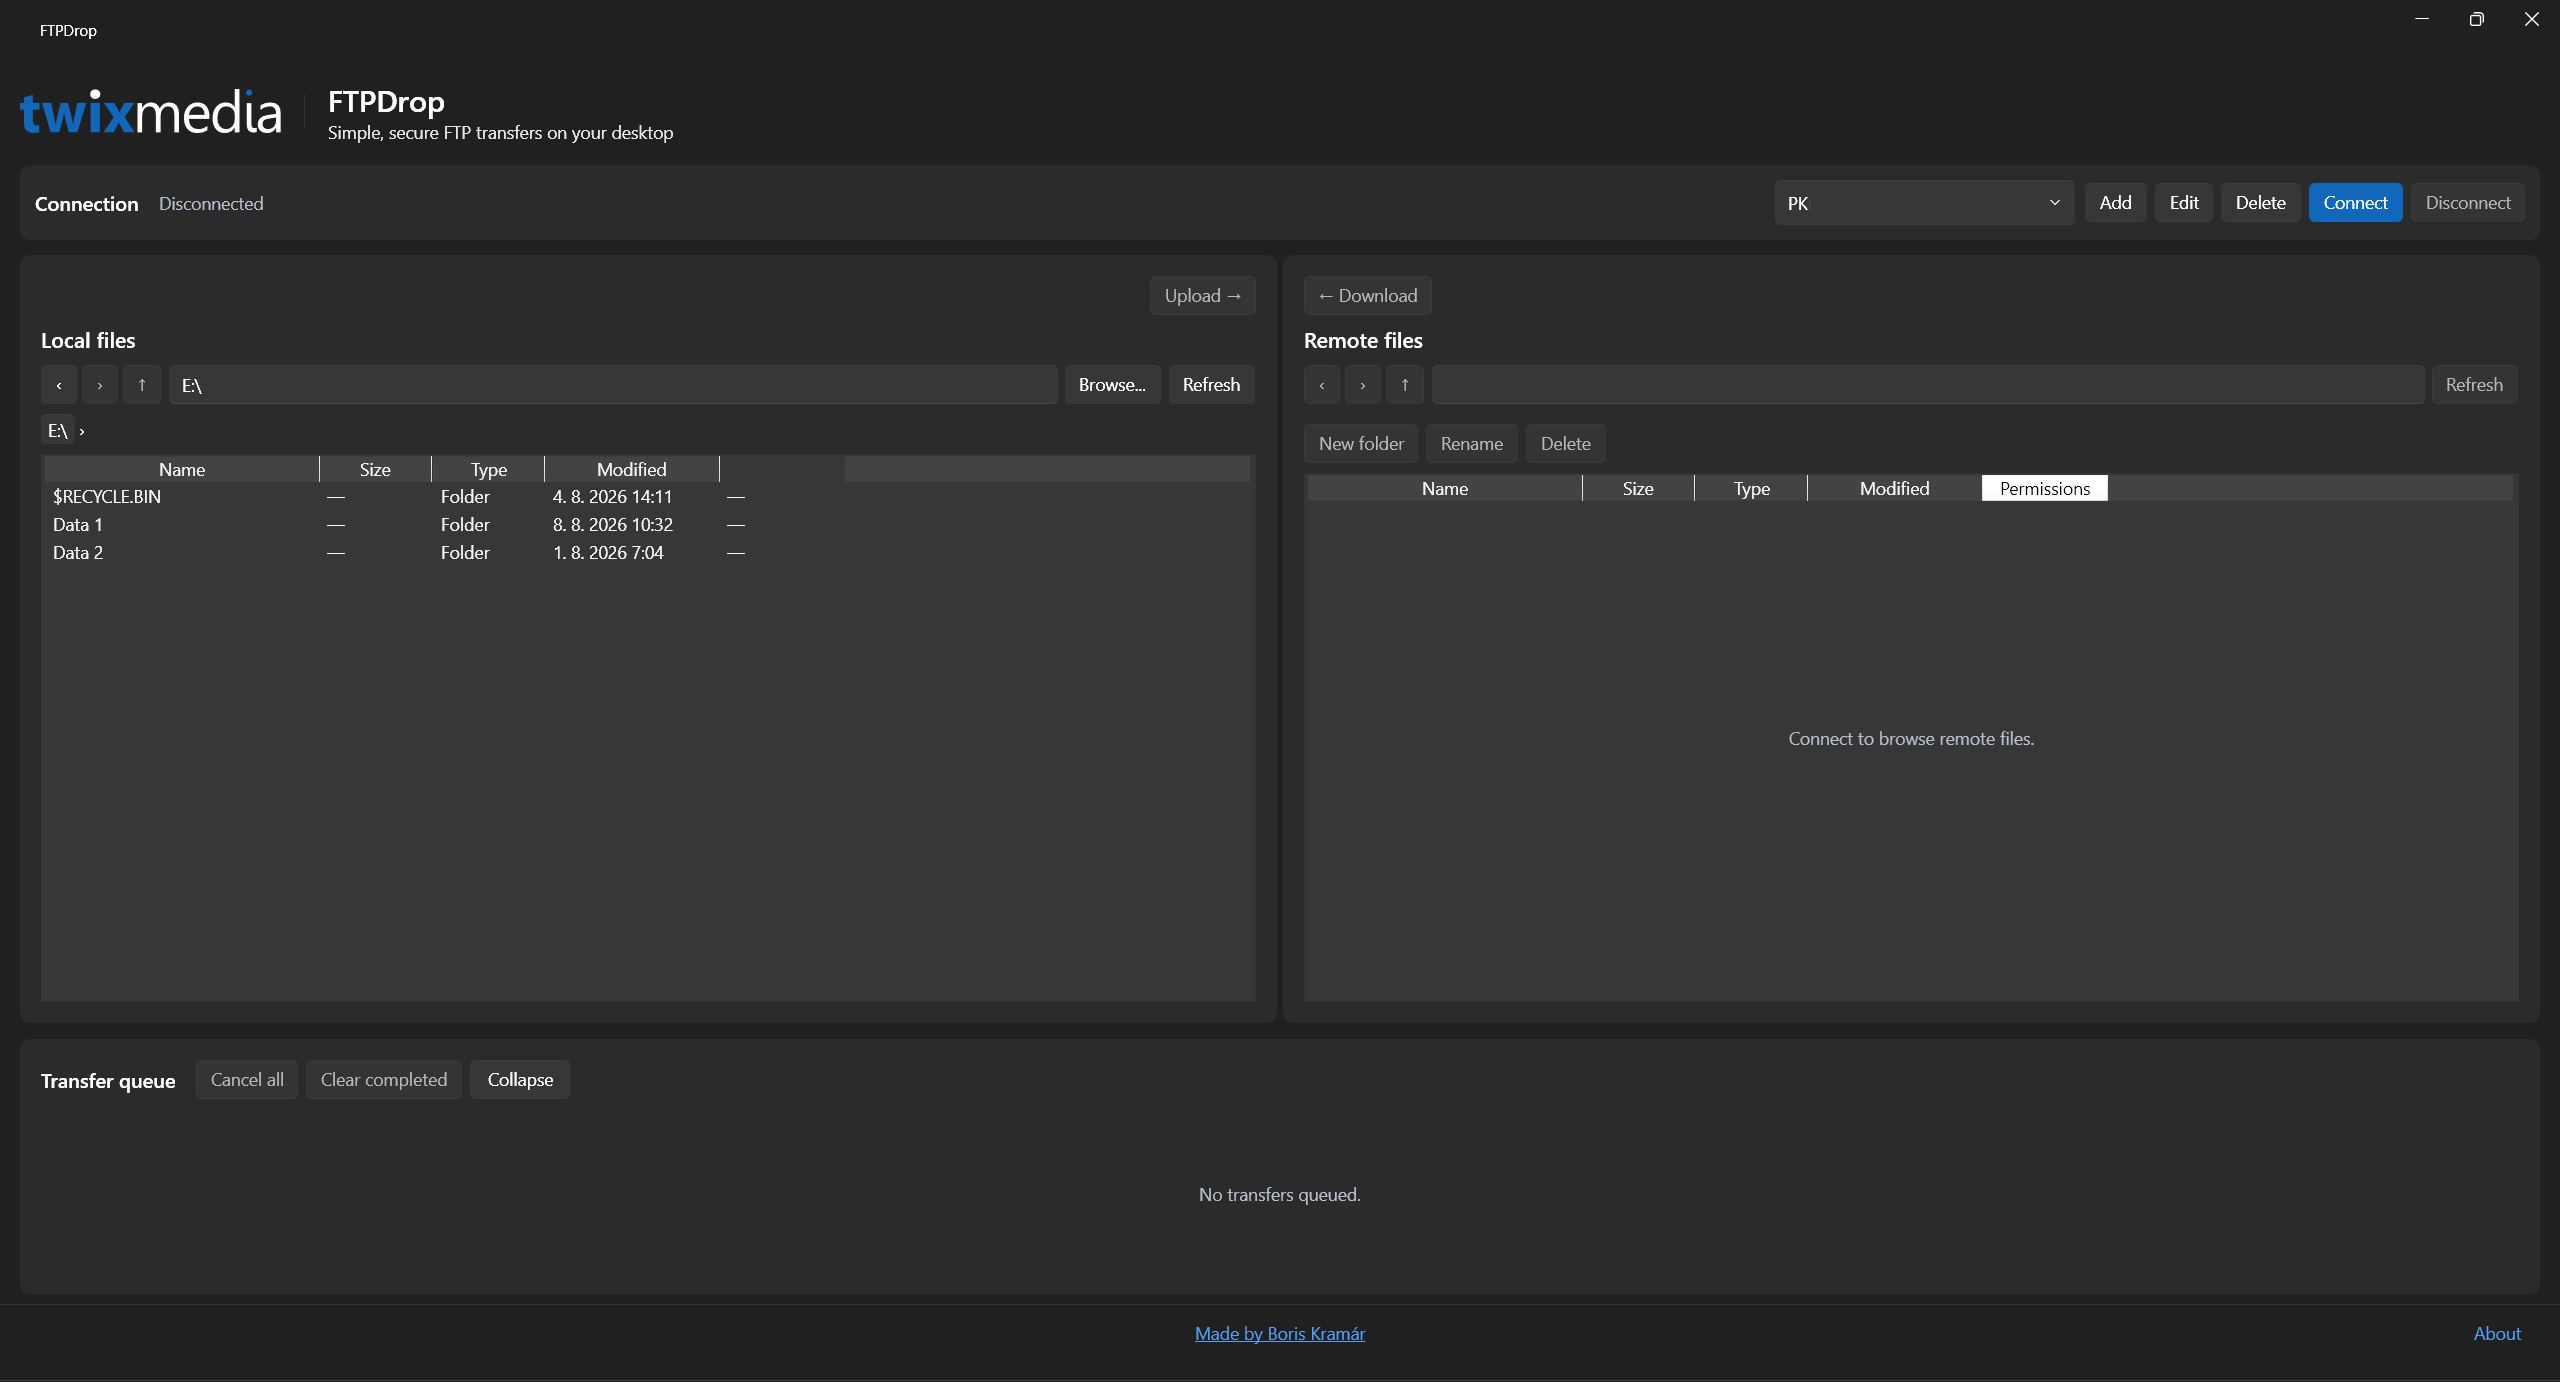Viewport: 2560px width, 1382px height.
Task: Sort remote files by Name column
Action: click(x=1445, y=489)
